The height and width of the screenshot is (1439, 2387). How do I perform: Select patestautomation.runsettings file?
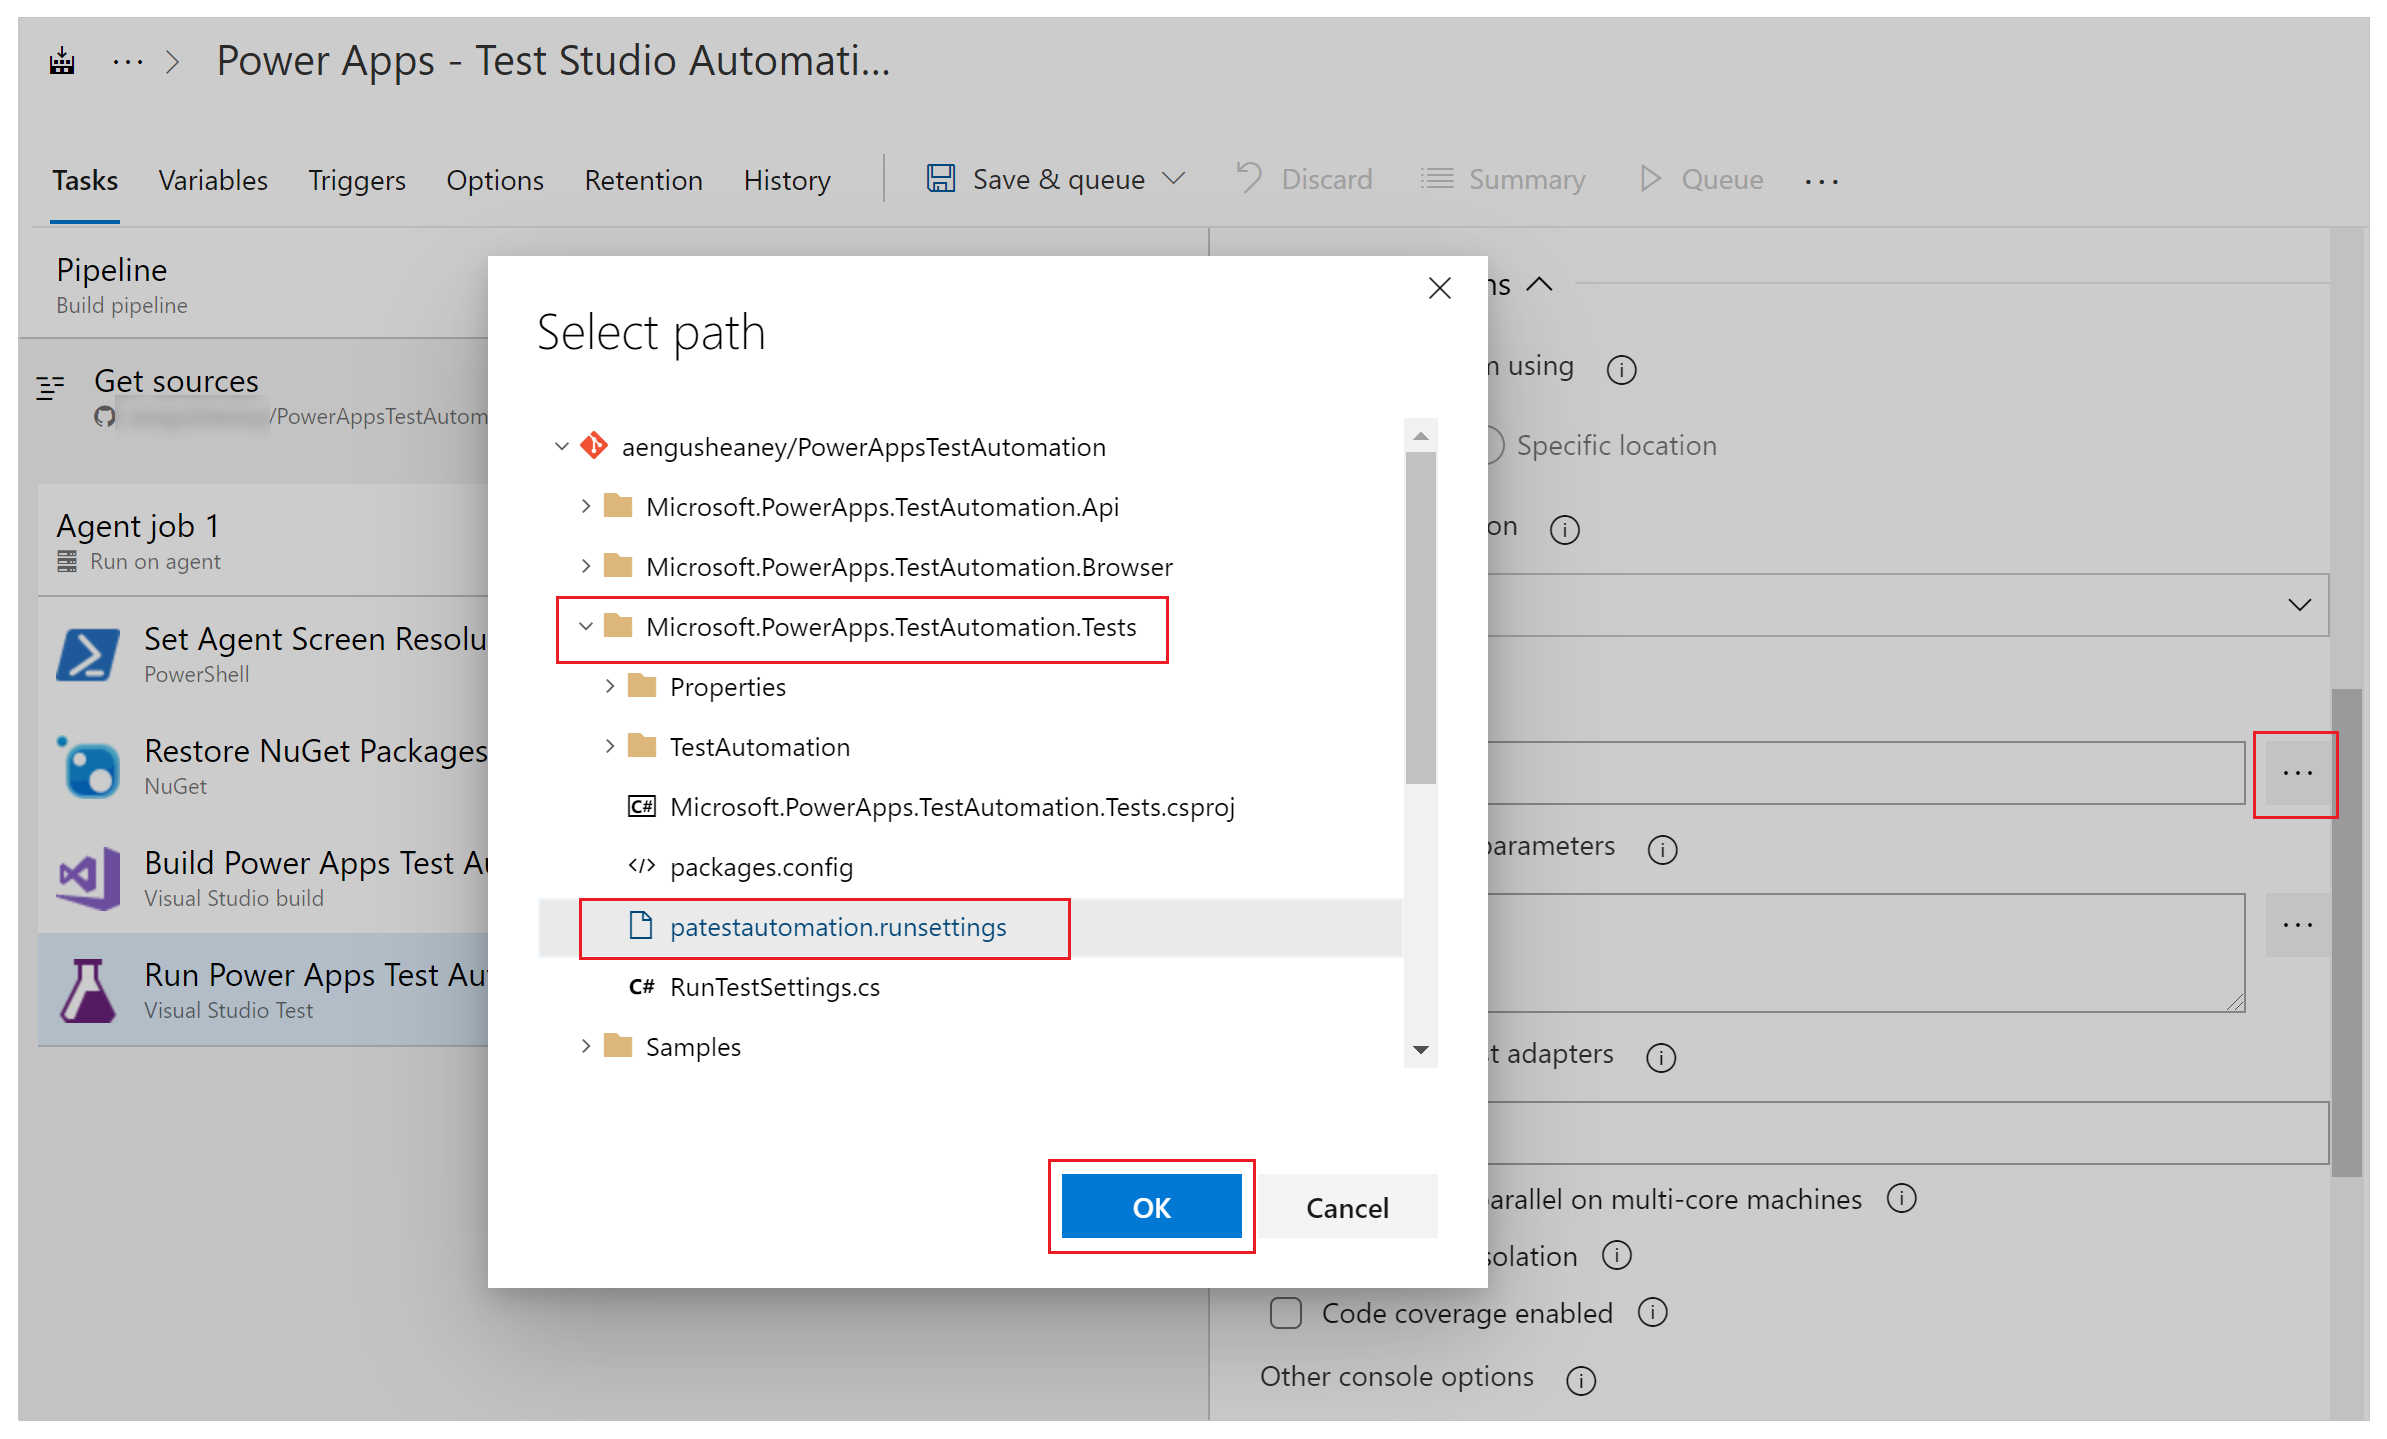coord(837,926)
